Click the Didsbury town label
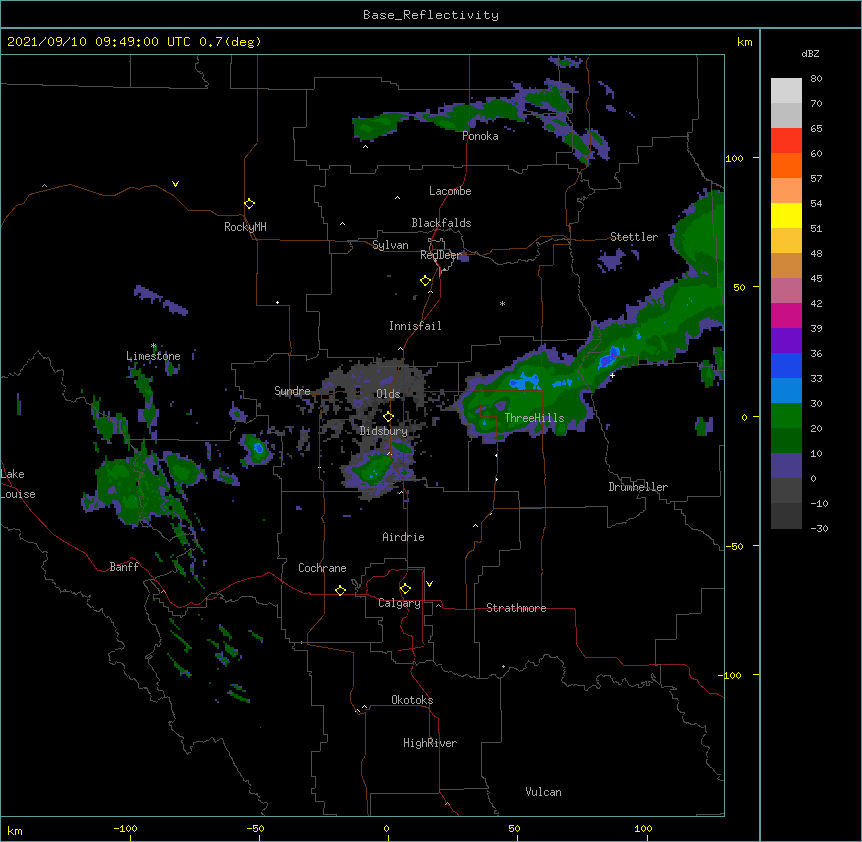The image size is (862, 842). [384, 431]
